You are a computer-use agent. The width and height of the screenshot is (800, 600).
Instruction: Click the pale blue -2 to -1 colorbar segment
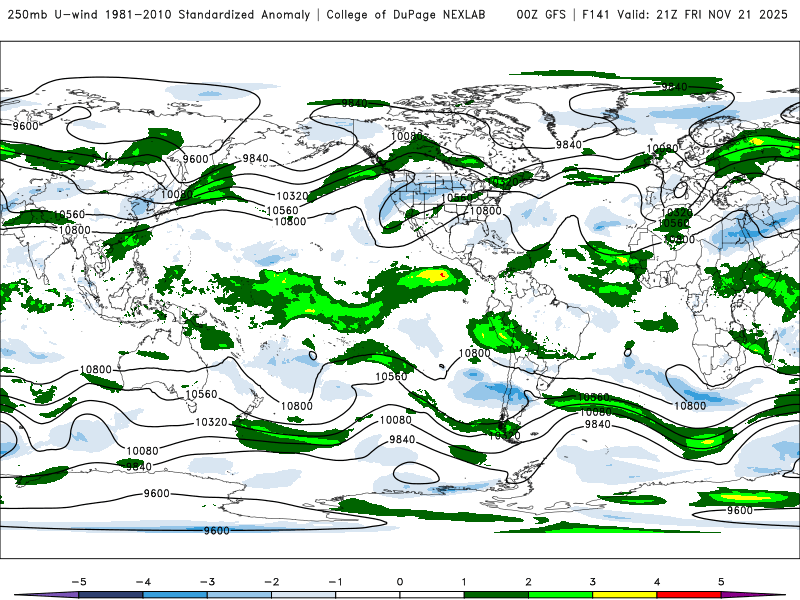[x=304, y=595]
